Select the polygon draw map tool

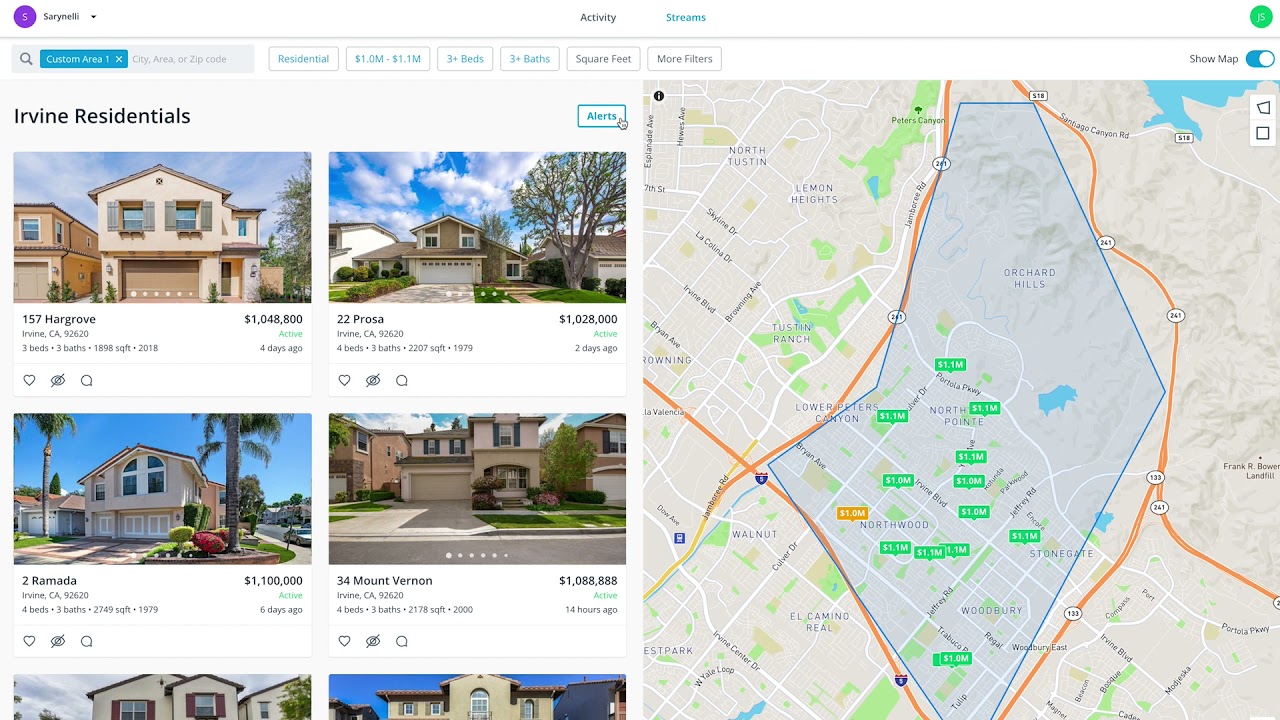pos(1263,108)
